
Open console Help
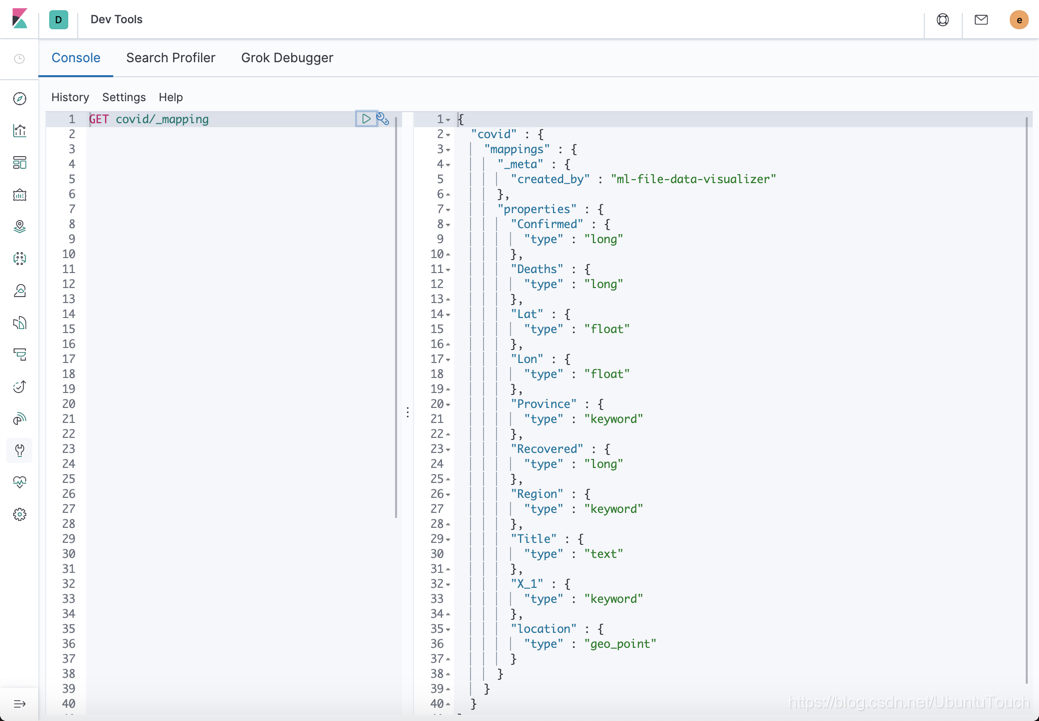[x=170, y=97]
